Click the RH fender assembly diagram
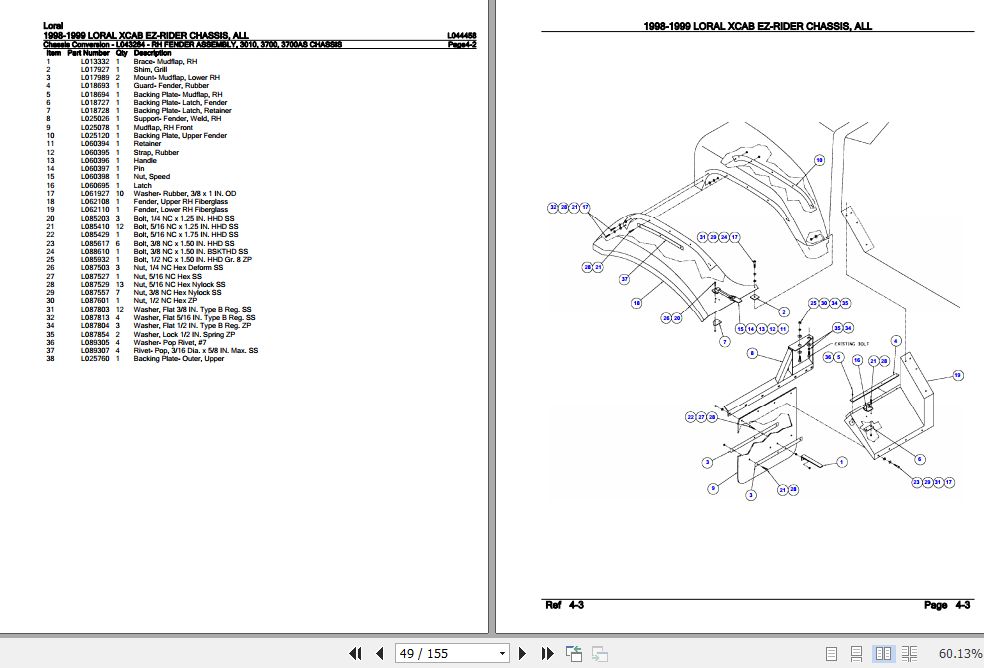Viewport: 984px width, 668px height. pyautogui.click(x=780, y=320)
